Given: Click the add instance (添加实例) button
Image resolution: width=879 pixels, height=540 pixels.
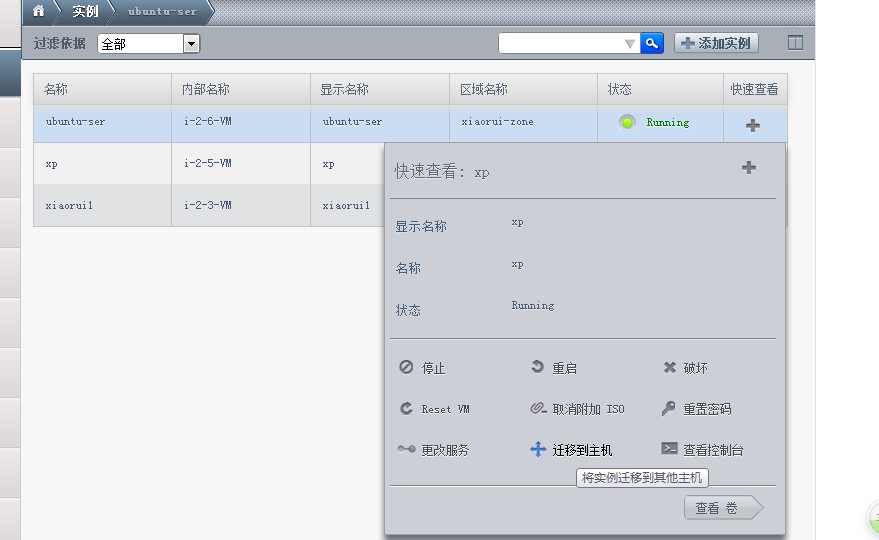Looking at the screenshot, I should point(716,43).
